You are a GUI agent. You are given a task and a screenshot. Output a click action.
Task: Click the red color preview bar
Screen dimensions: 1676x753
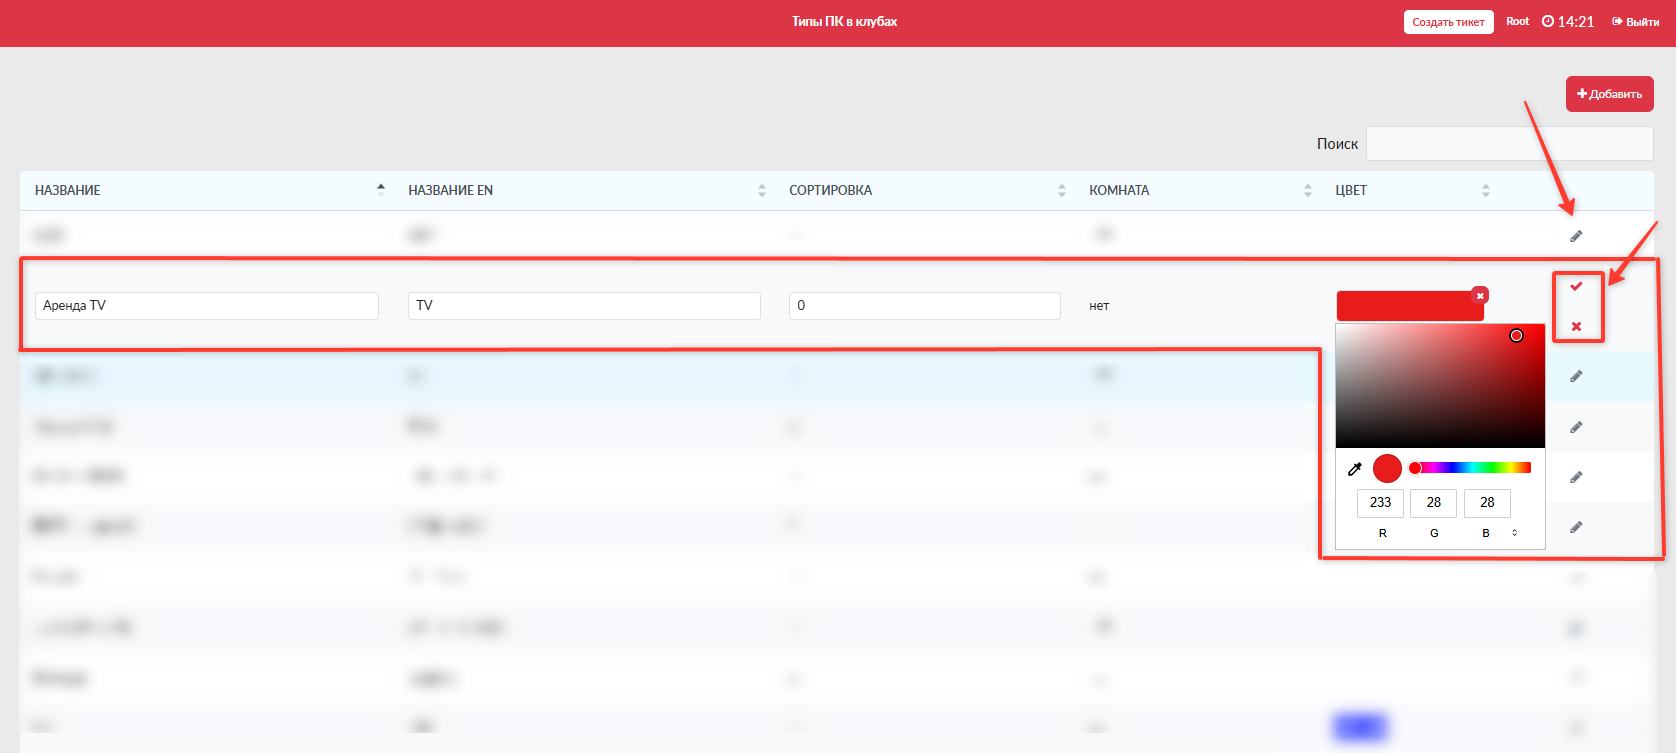(x=1409, y=306)
